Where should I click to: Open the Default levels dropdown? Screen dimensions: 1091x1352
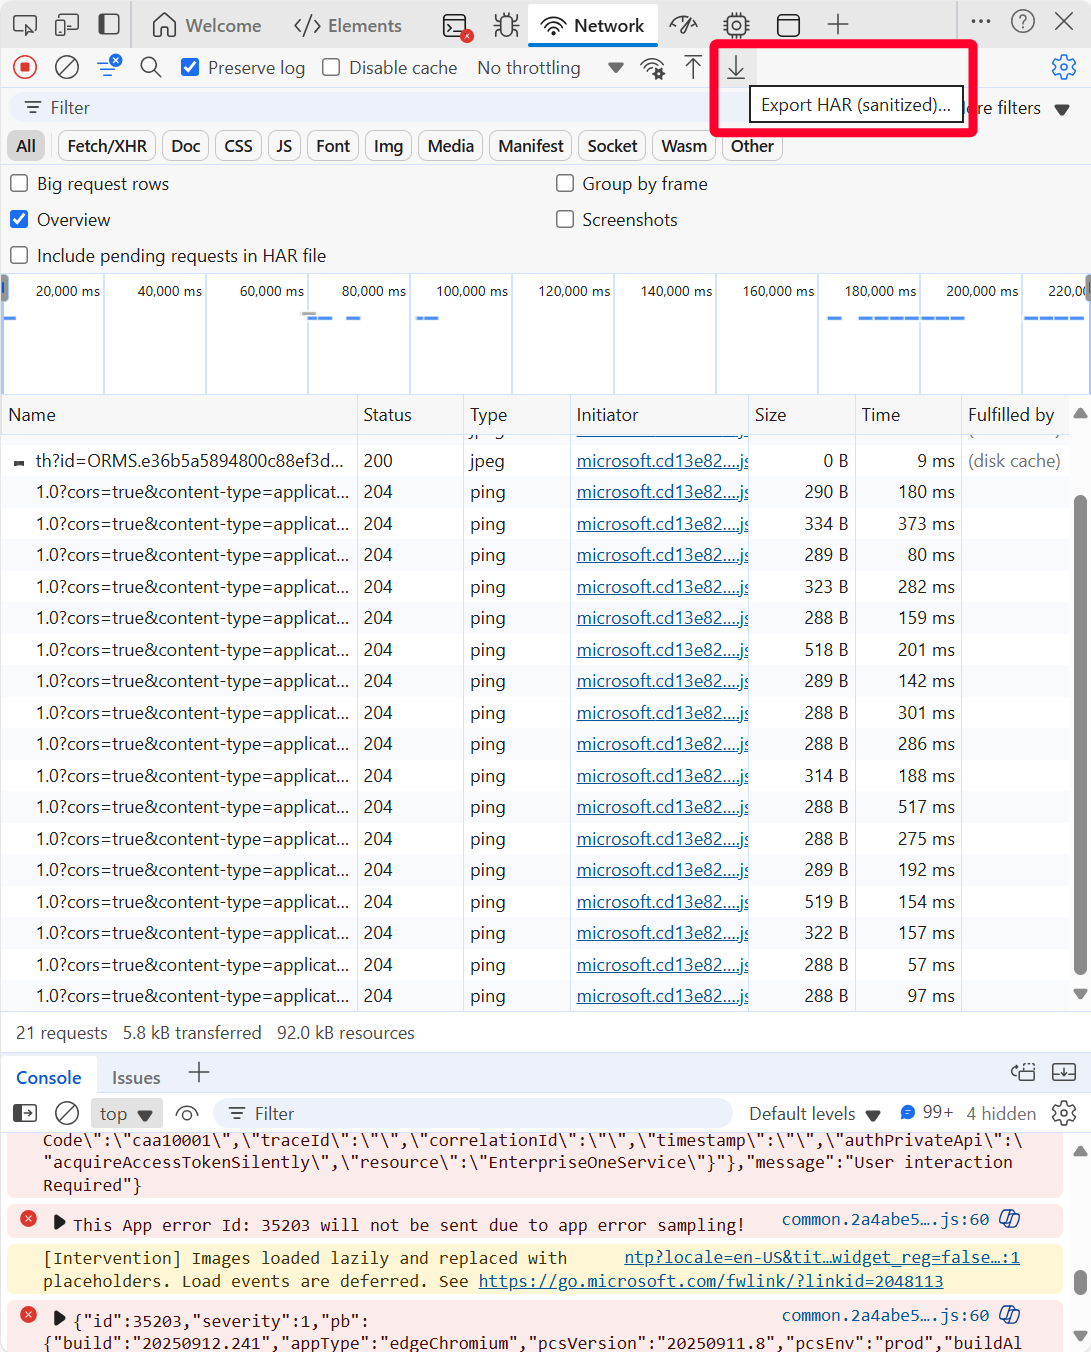[814, 1113]
